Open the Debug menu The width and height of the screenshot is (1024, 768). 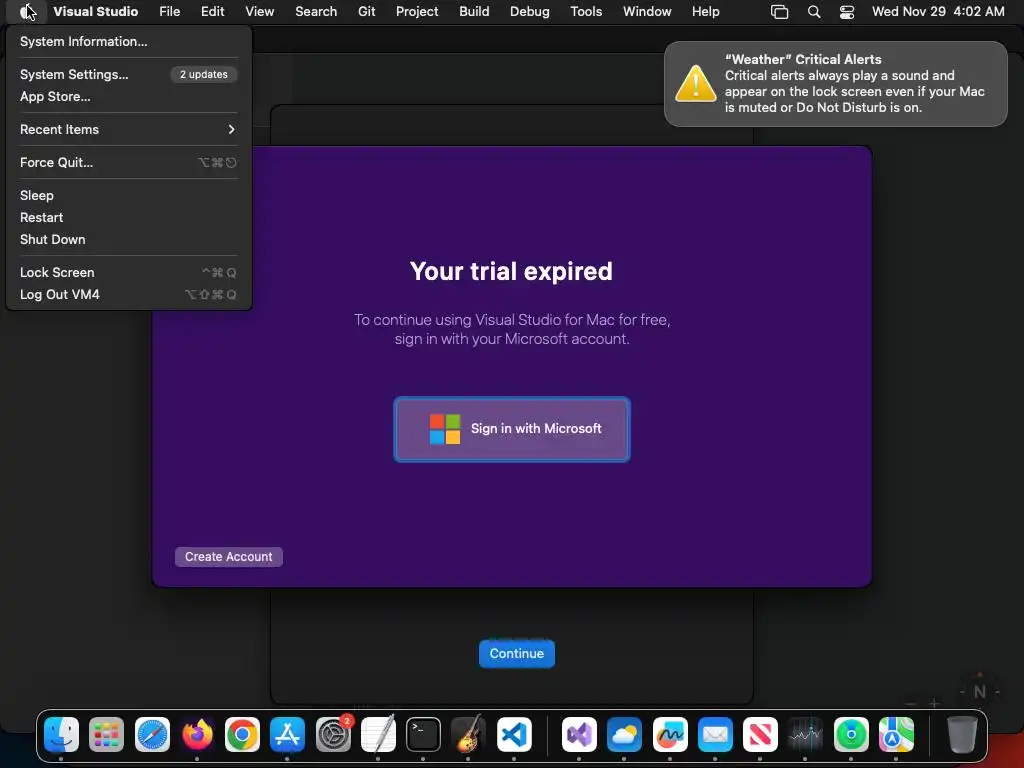[530, 11]
